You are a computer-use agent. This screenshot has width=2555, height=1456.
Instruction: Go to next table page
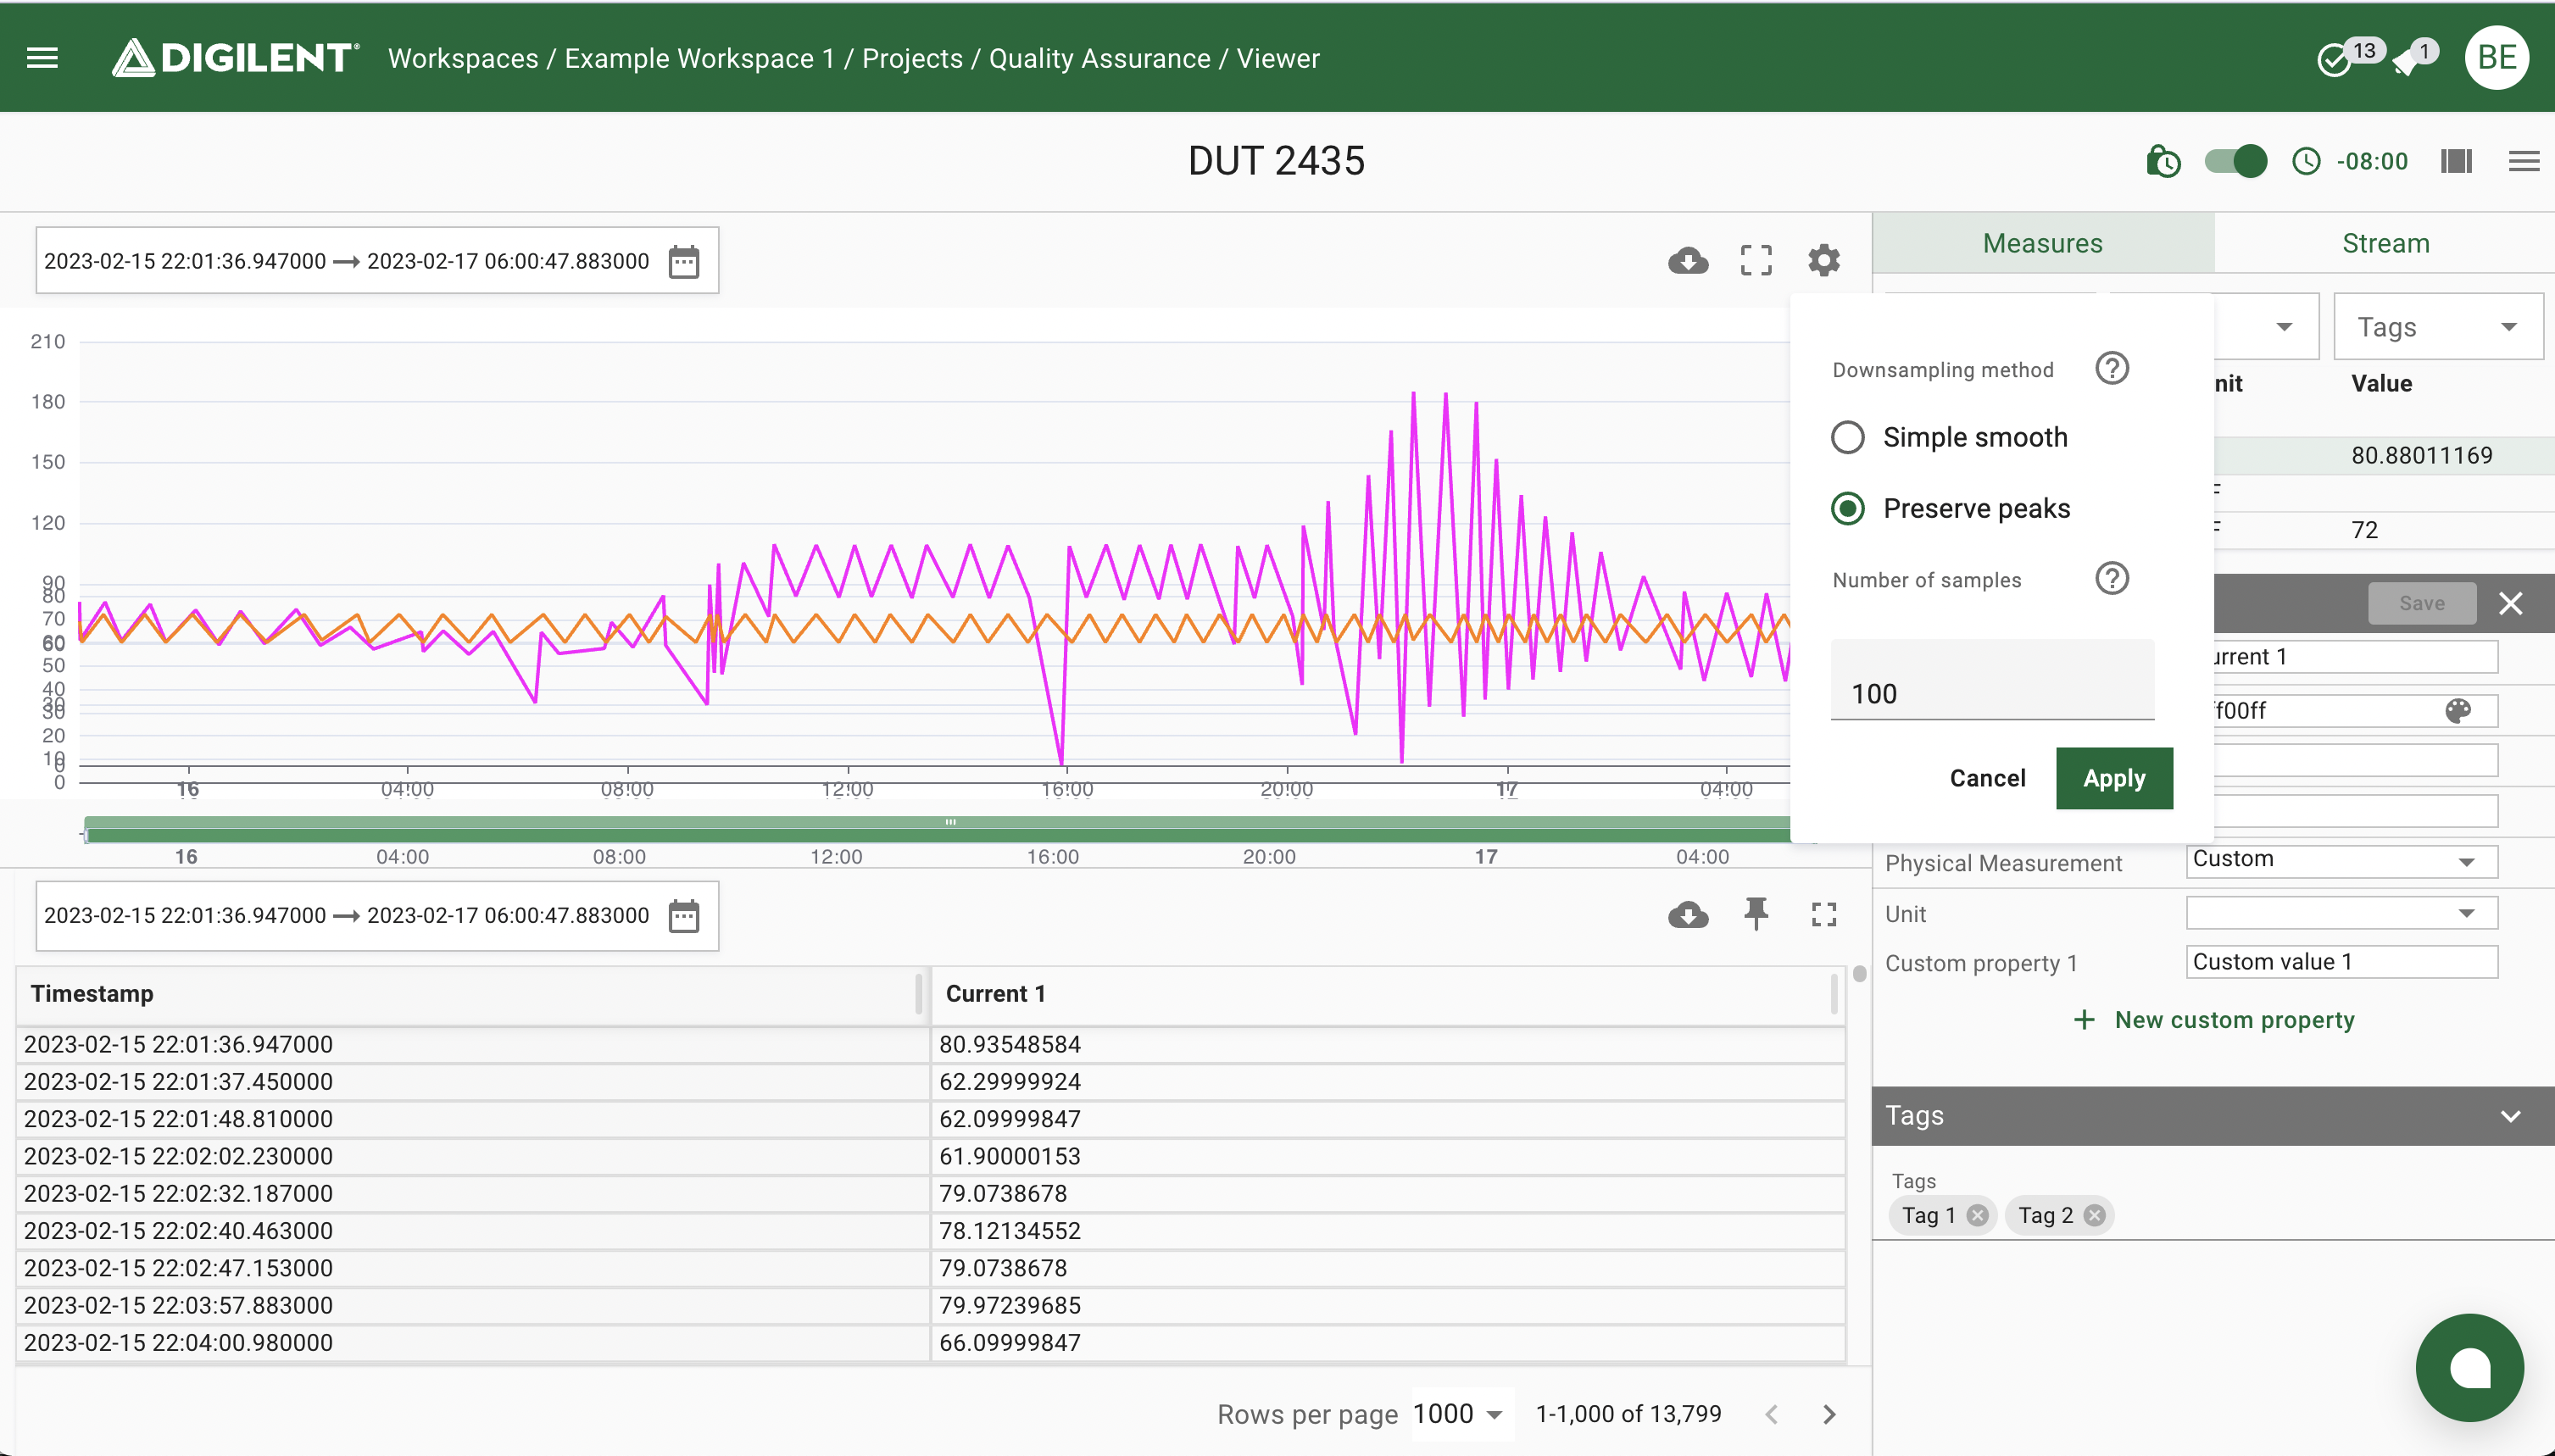tap(1829, 1414)
